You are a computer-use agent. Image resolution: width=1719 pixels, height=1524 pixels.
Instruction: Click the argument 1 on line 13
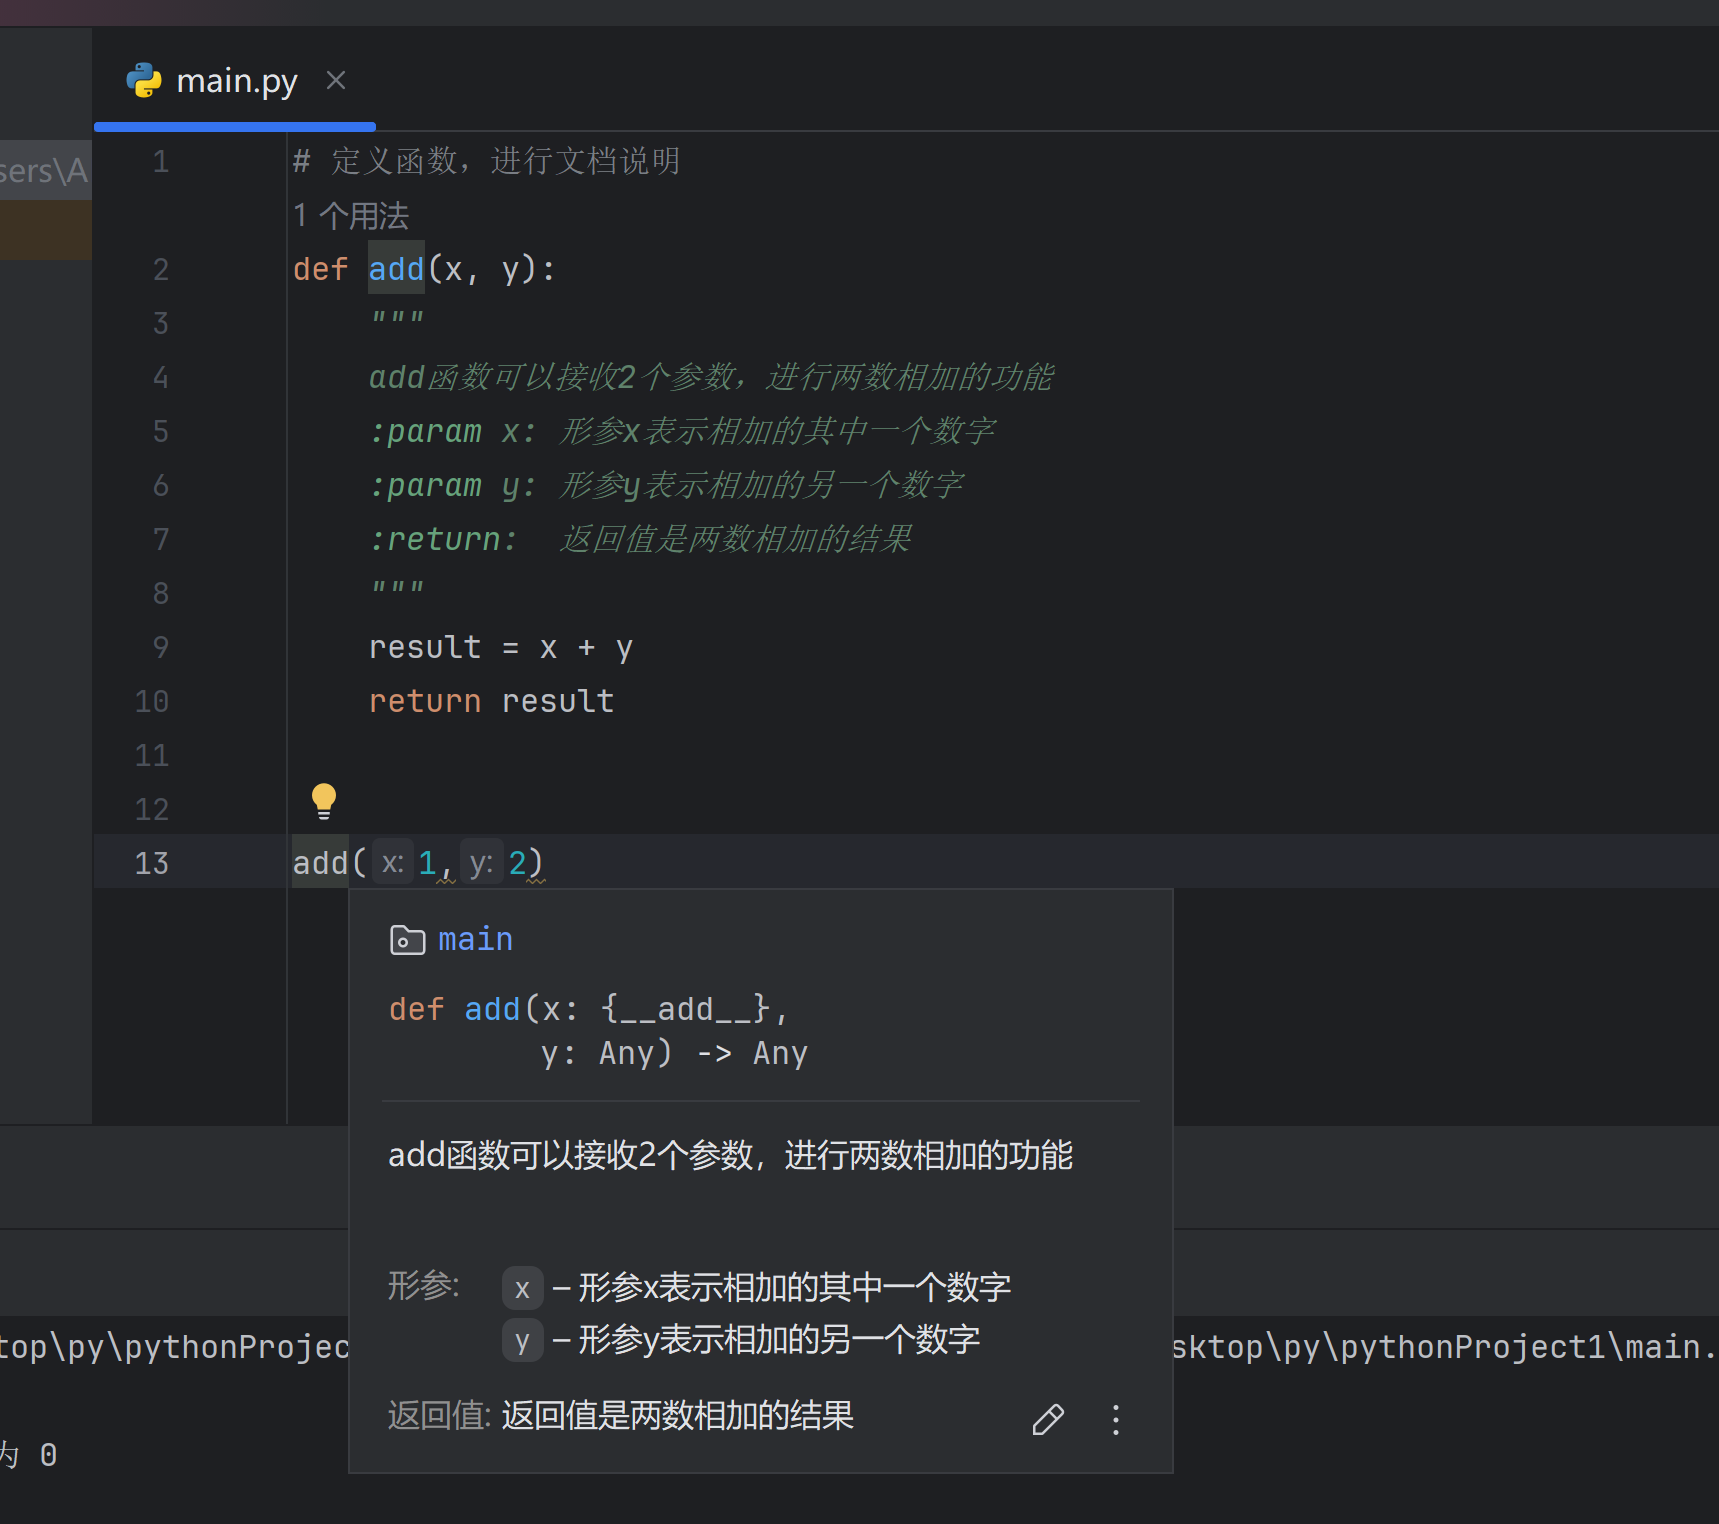point(427,862)
